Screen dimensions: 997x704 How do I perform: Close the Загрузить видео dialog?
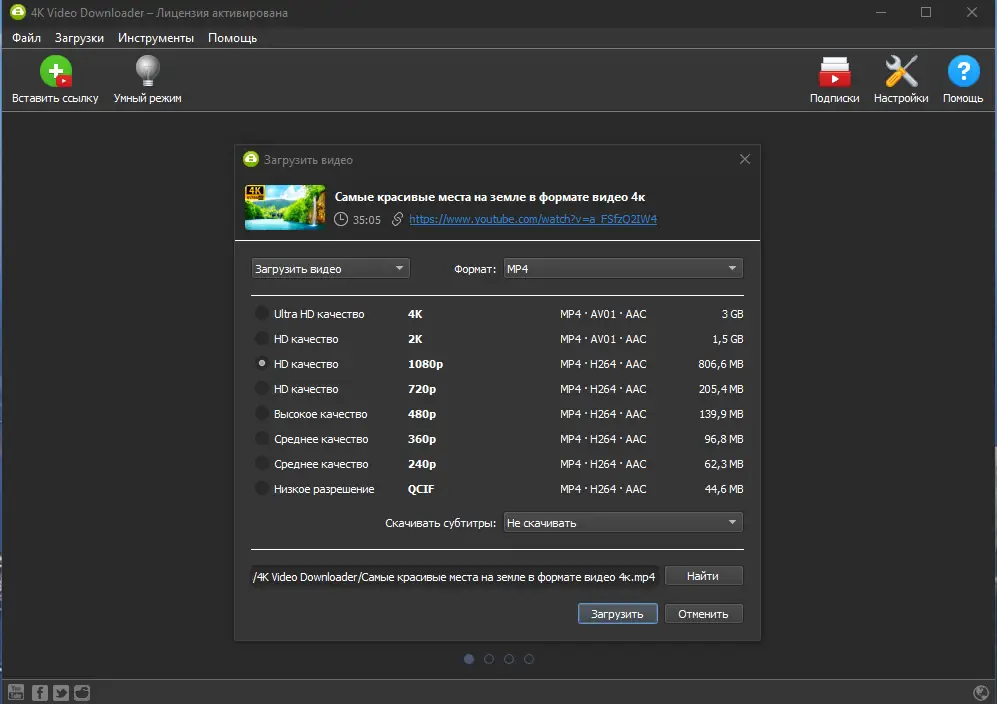pos(745,159)
